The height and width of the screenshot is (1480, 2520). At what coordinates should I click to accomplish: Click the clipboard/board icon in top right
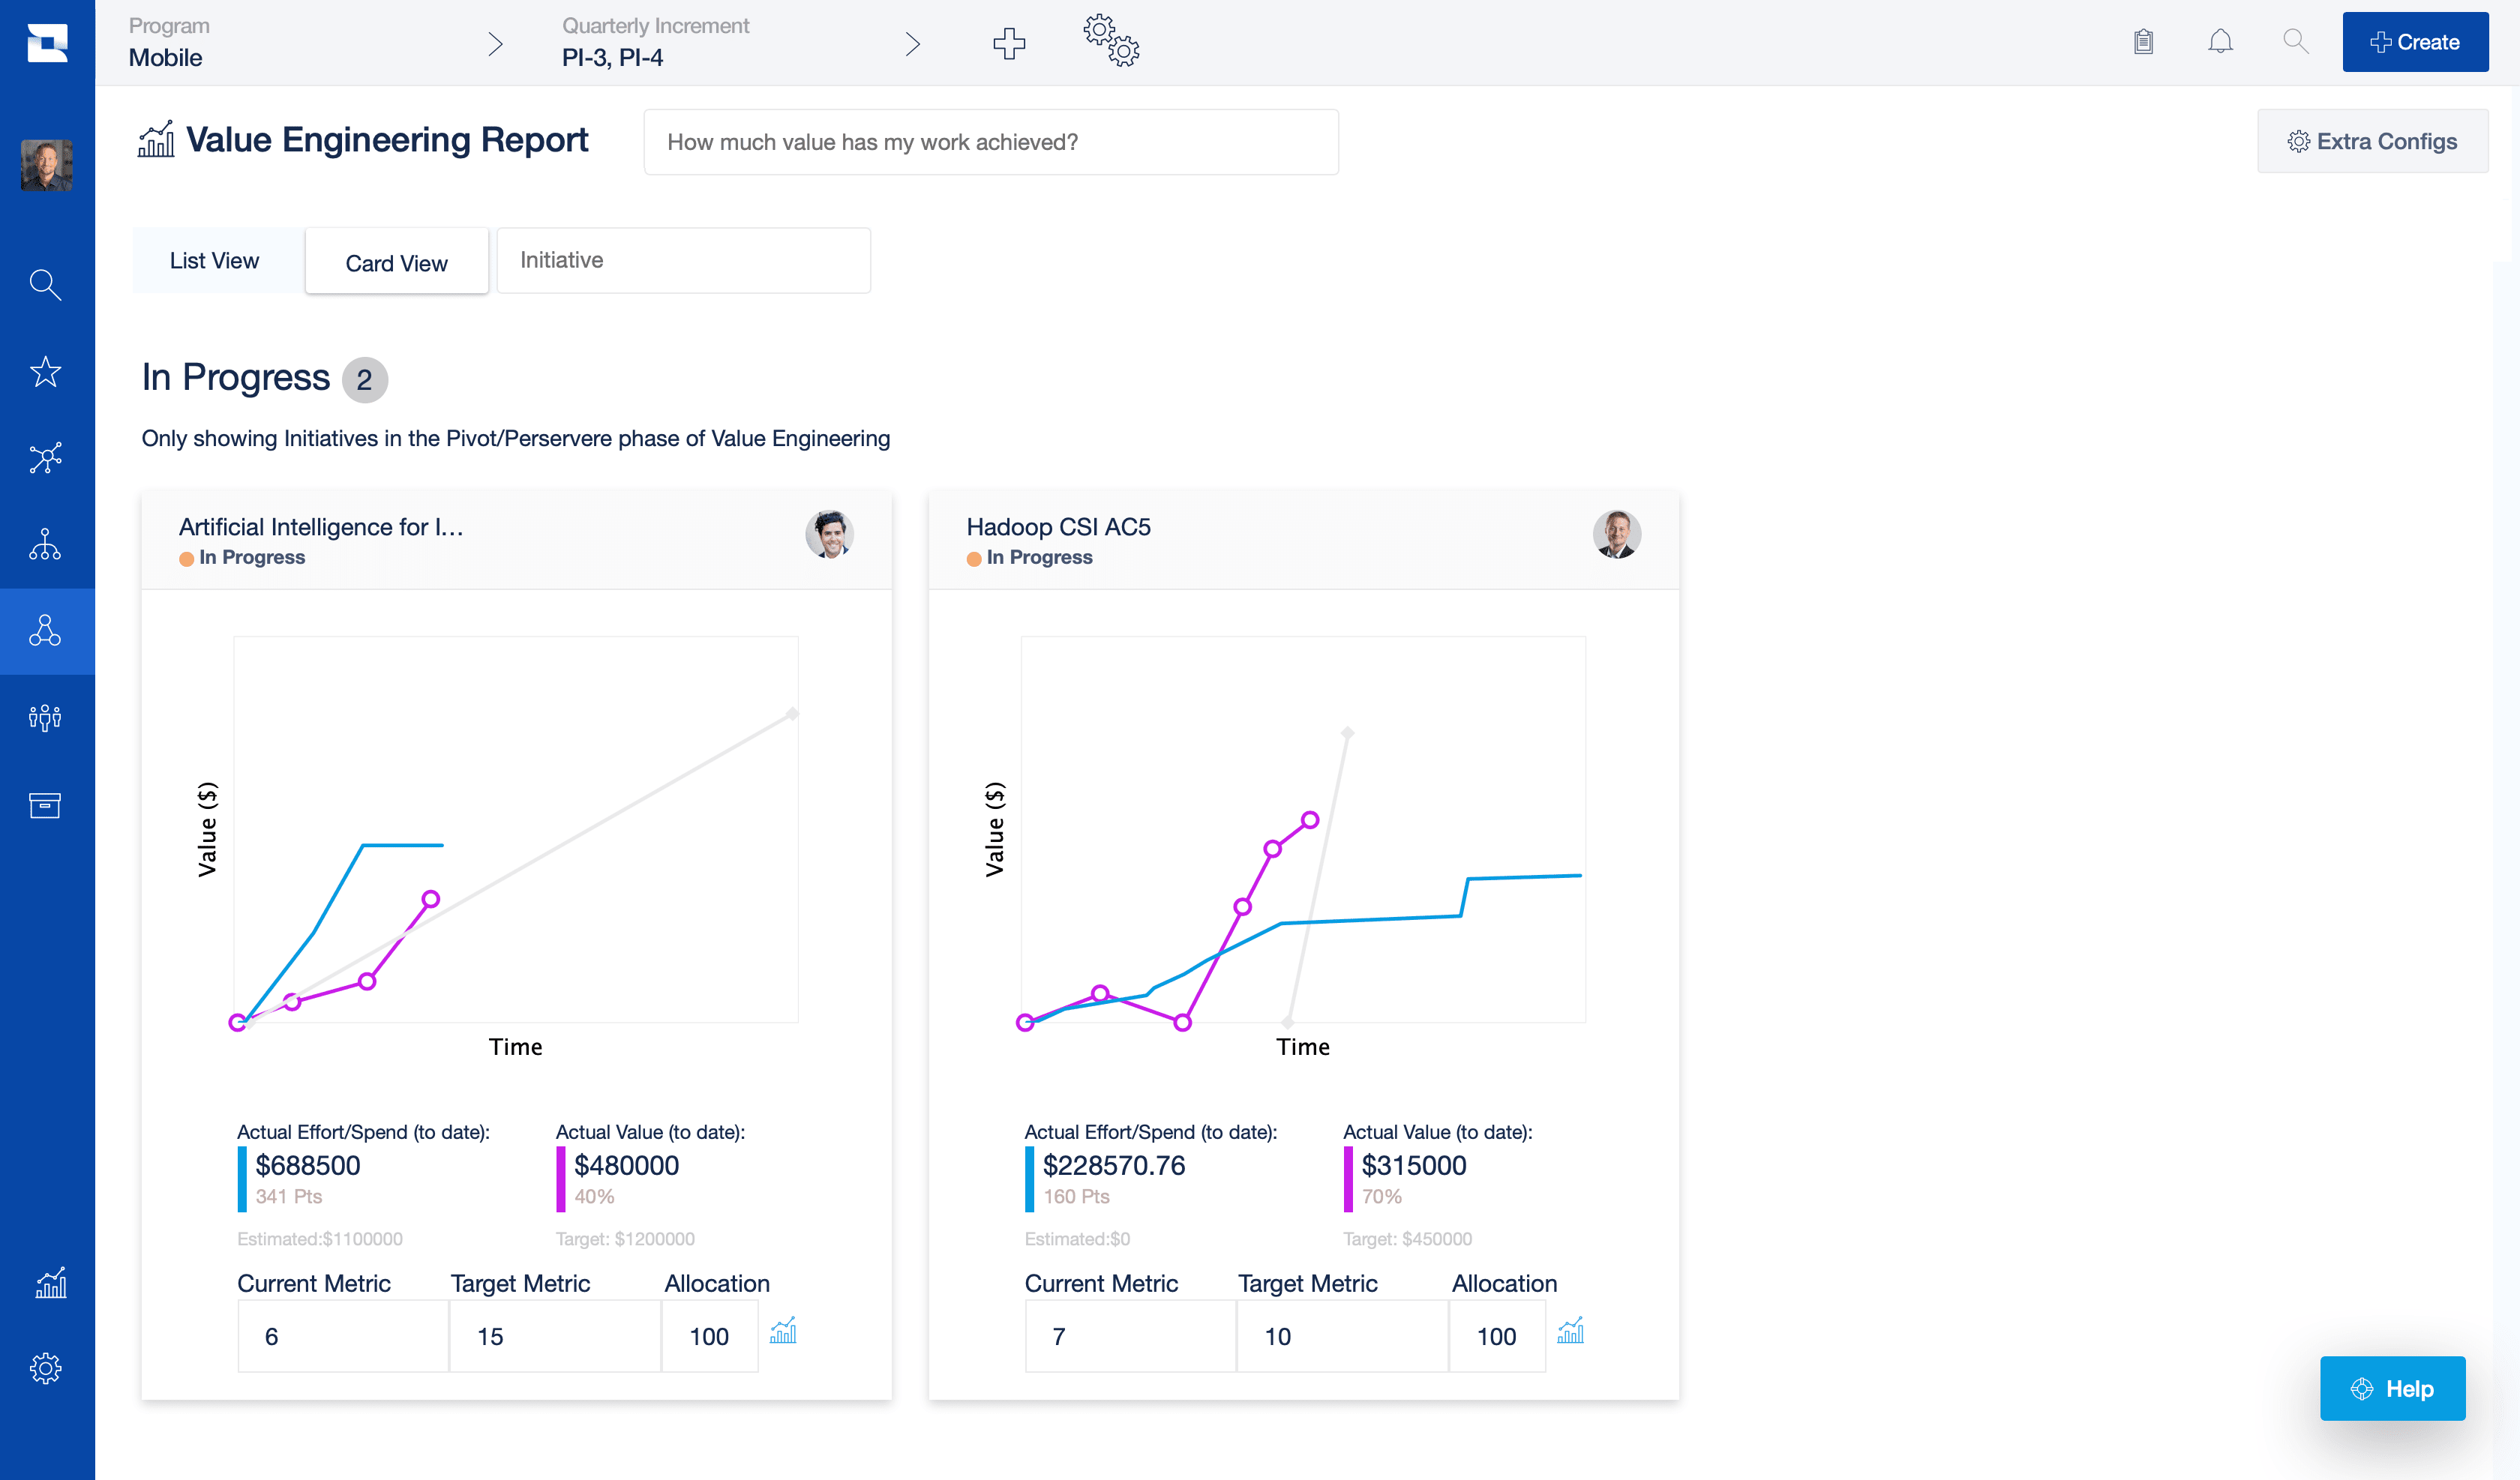(2143, 42)
